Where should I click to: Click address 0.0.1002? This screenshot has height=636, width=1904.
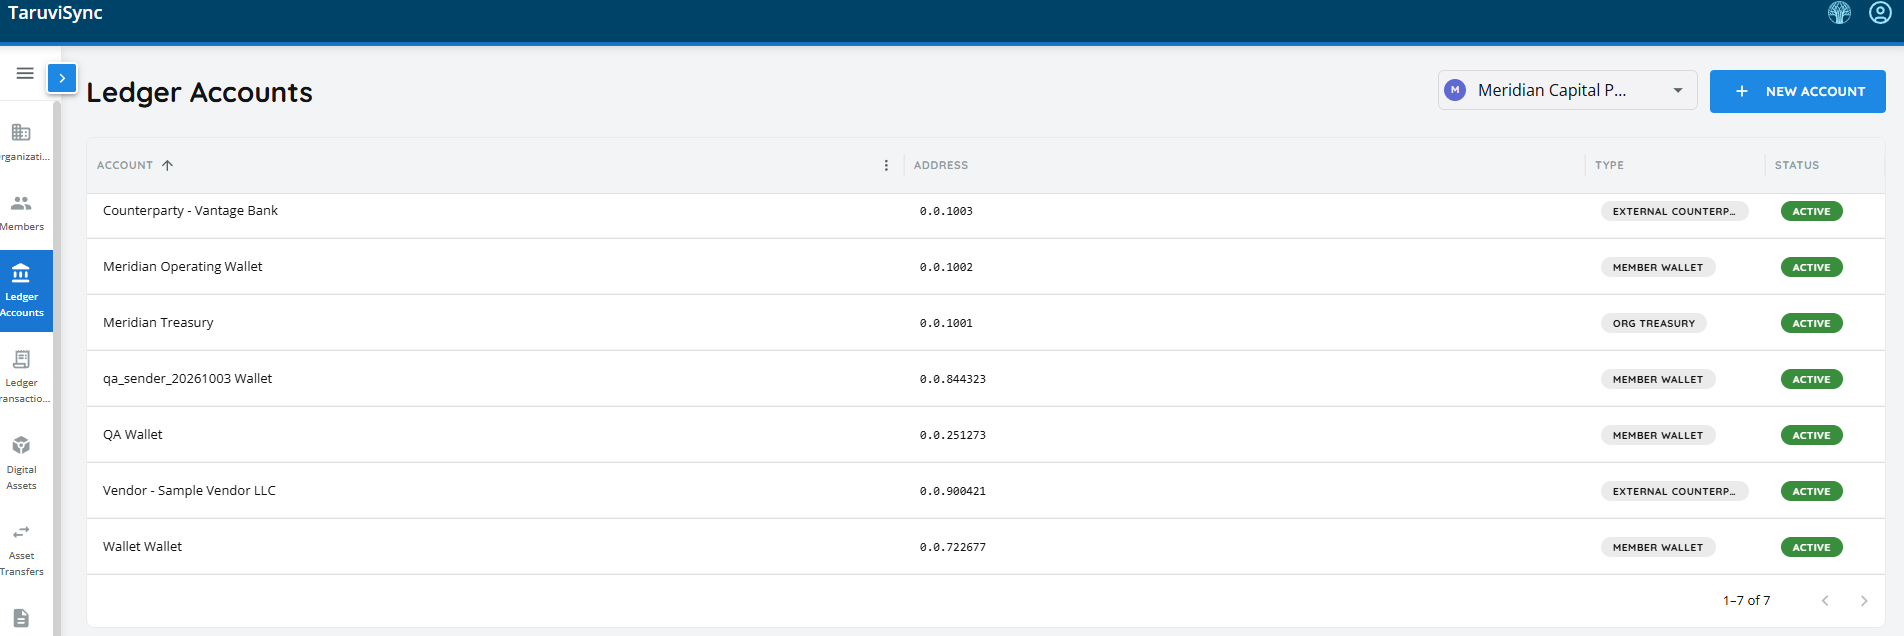pos(946,267)
